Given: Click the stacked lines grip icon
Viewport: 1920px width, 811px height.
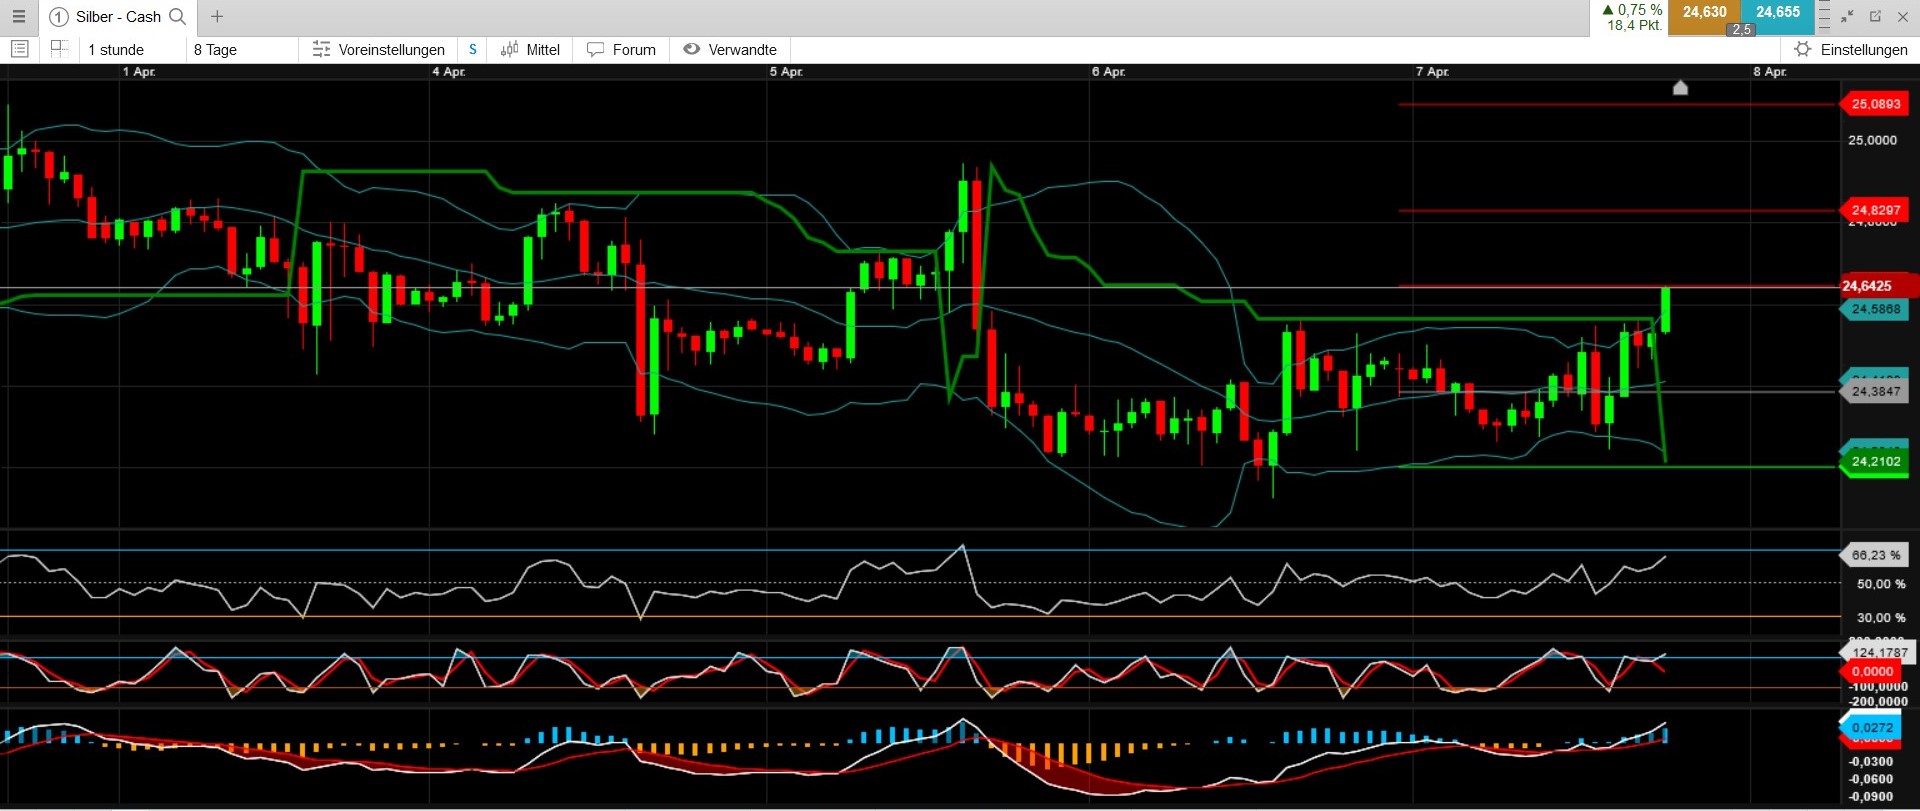Looking at the screenshot, I should click(x=1825, y=17).
